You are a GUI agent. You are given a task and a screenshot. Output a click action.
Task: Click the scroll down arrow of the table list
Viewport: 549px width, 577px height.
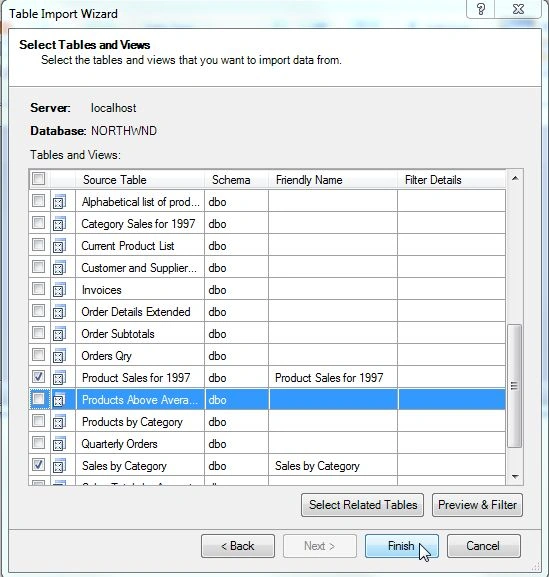click(x=515, y=477)
